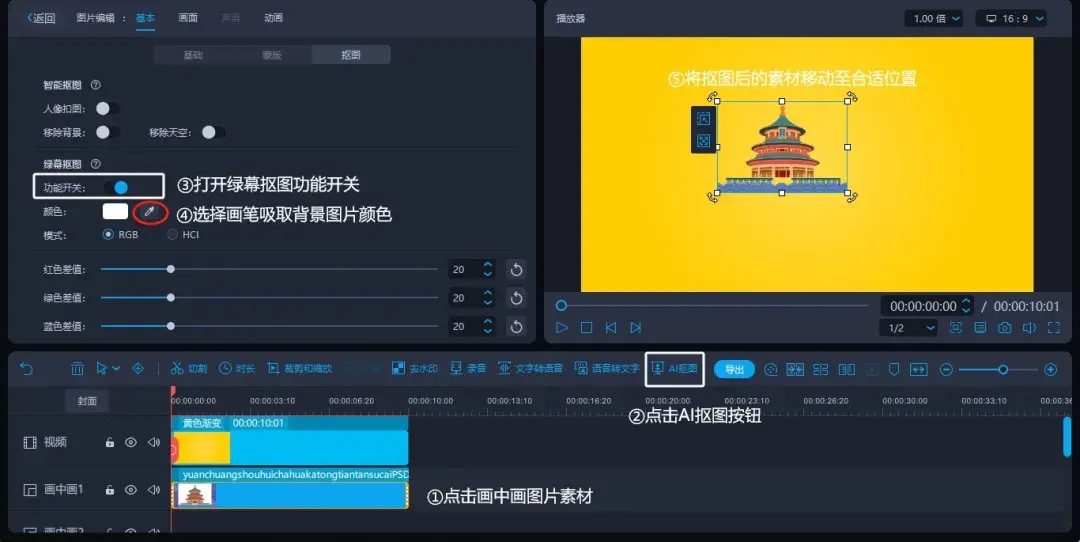The image size is (1080, 542).
Task: Click the eyedropper color picker tool
Action: pyautogui.click(x=149, y=212)
